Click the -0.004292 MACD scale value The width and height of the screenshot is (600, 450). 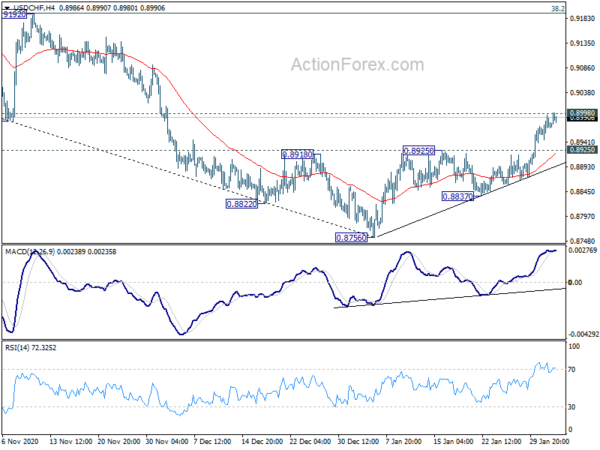[x=584, y=334]
